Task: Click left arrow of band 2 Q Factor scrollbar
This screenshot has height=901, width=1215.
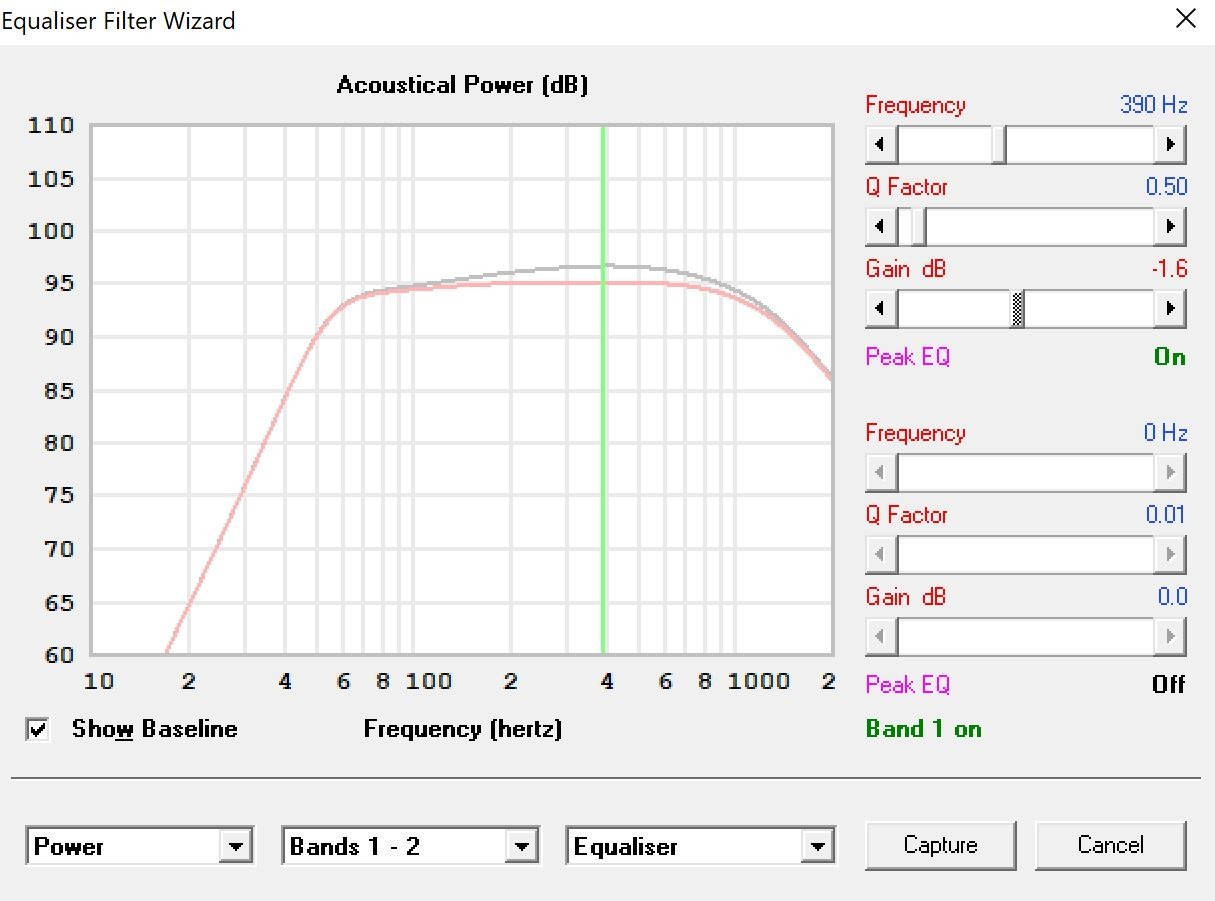Action: coord(880,554)
